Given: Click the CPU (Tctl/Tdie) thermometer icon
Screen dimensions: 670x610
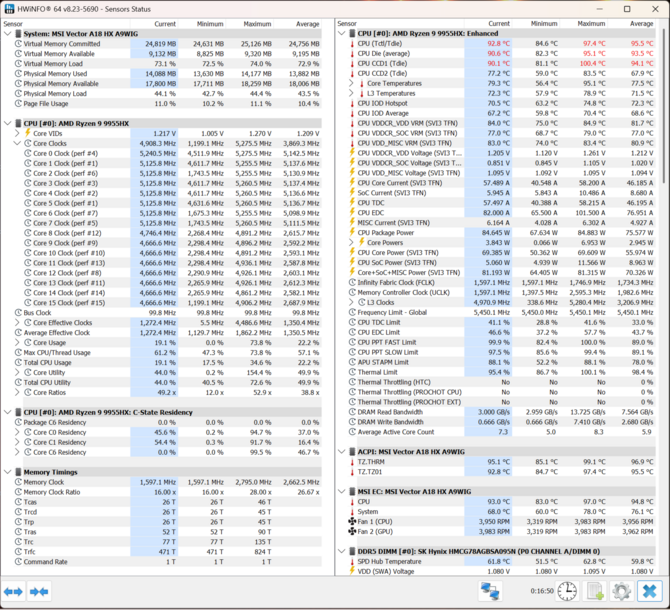Looking at the screenshot, I should 352,44.
